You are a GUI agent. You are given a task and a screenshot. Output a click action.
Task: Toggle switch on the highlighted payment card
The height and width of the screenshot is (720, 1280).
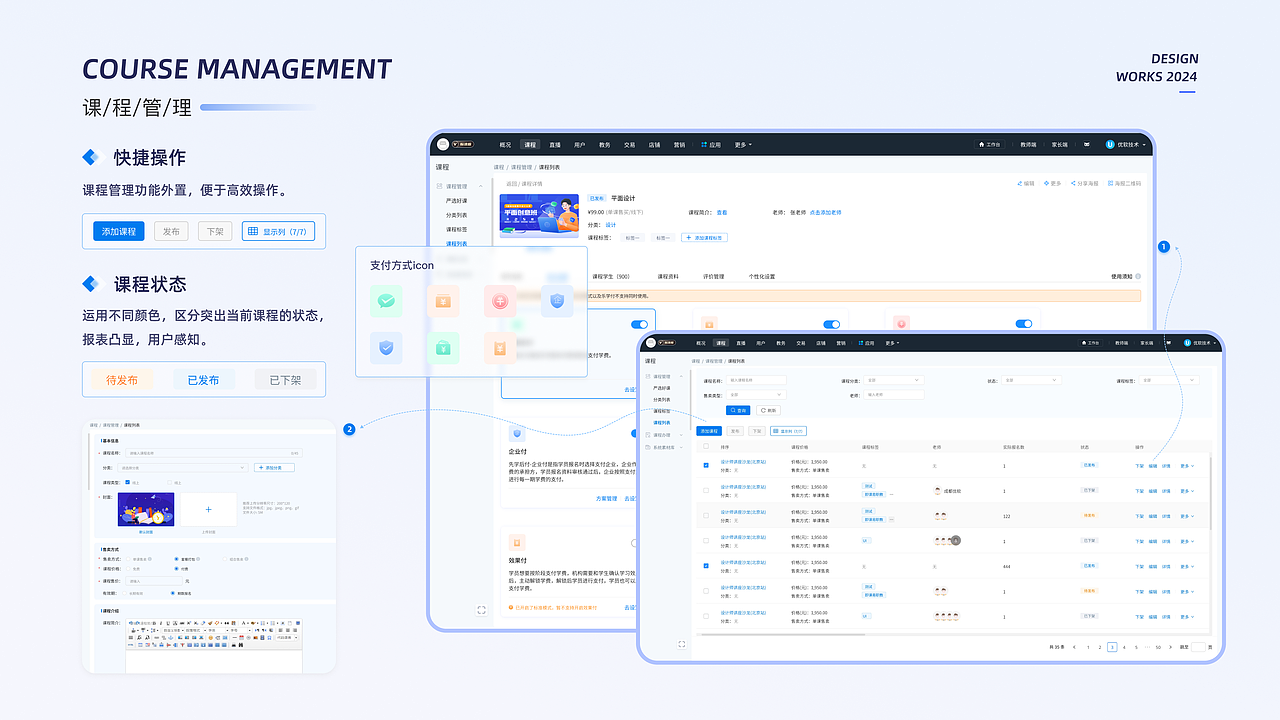coord(639,324)
